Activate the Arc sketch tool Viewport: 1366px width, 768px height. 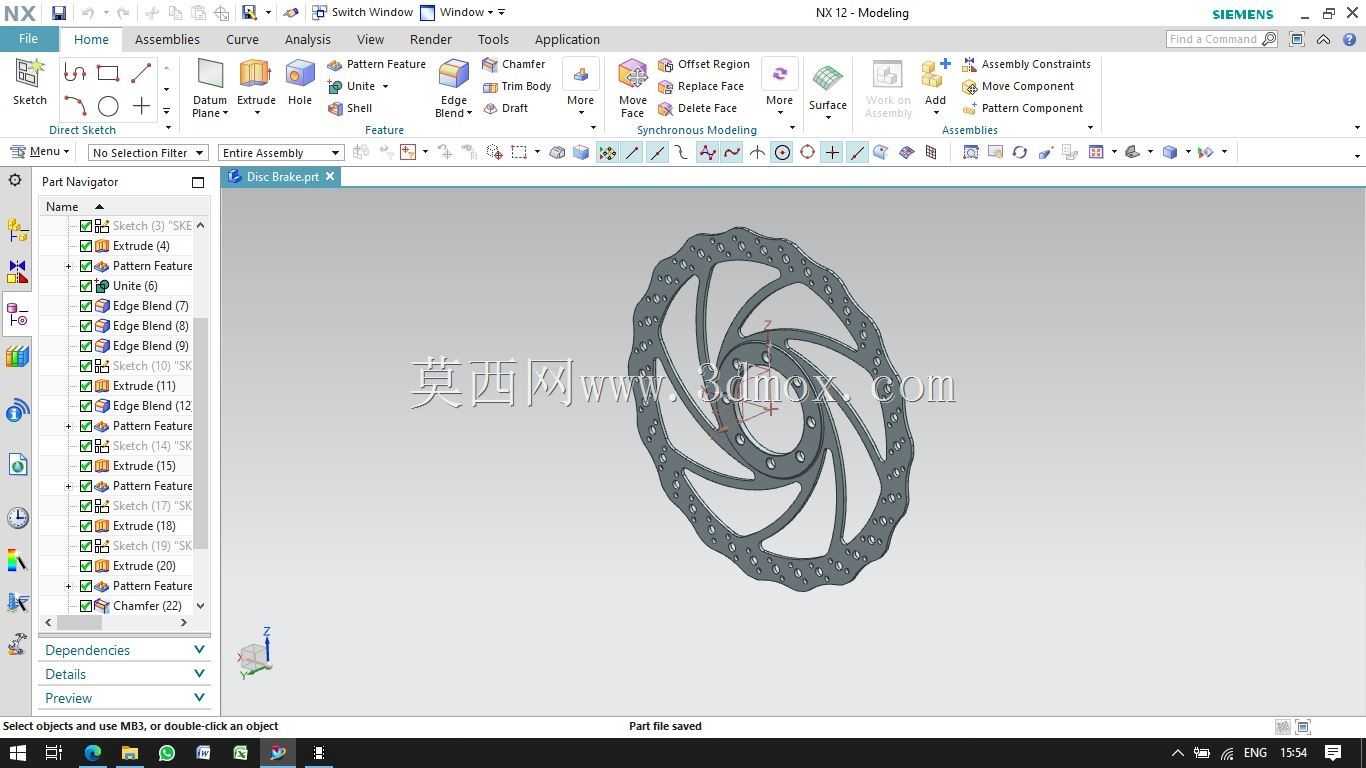tap(75, 106)
